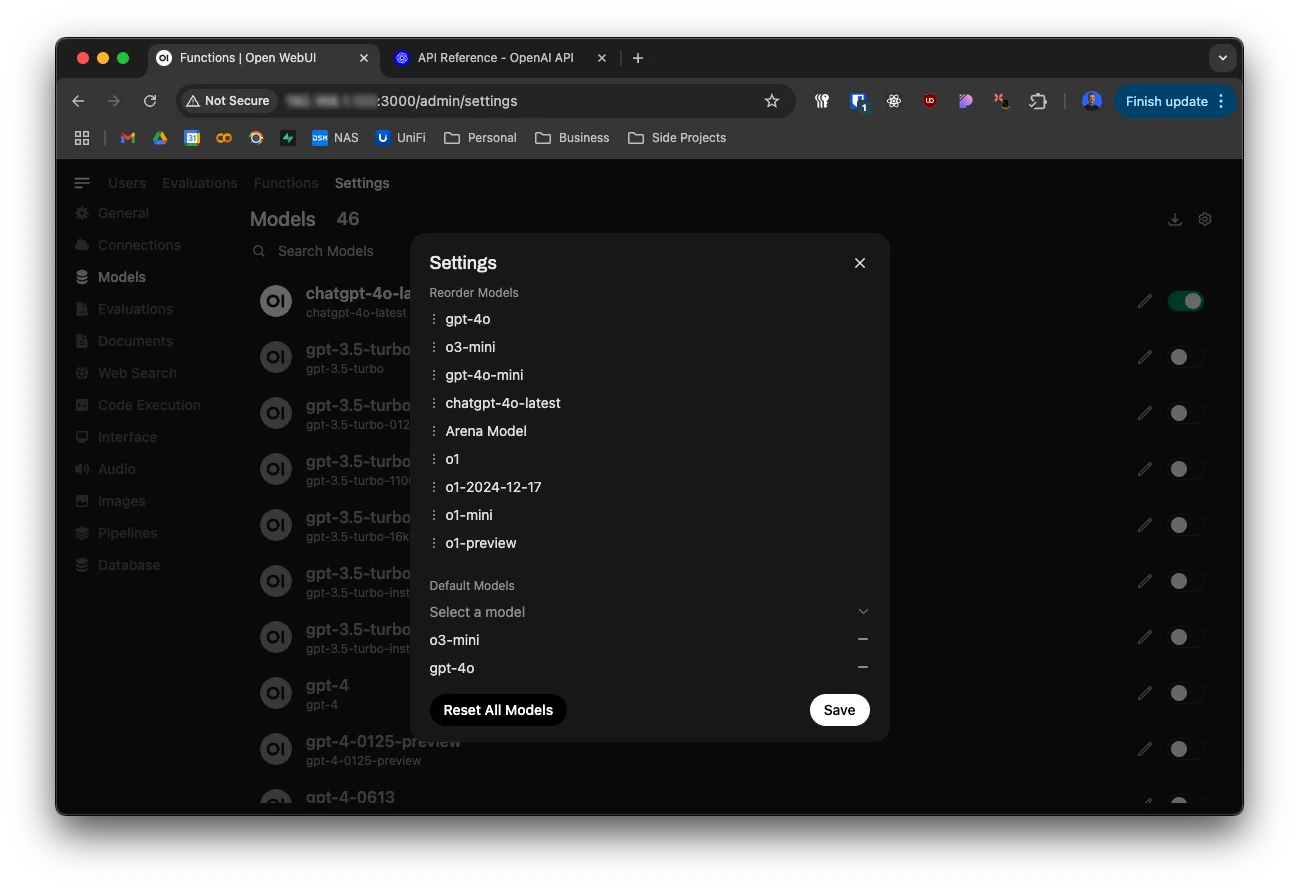Switch to the Functions top tab

tap(286, 183)
